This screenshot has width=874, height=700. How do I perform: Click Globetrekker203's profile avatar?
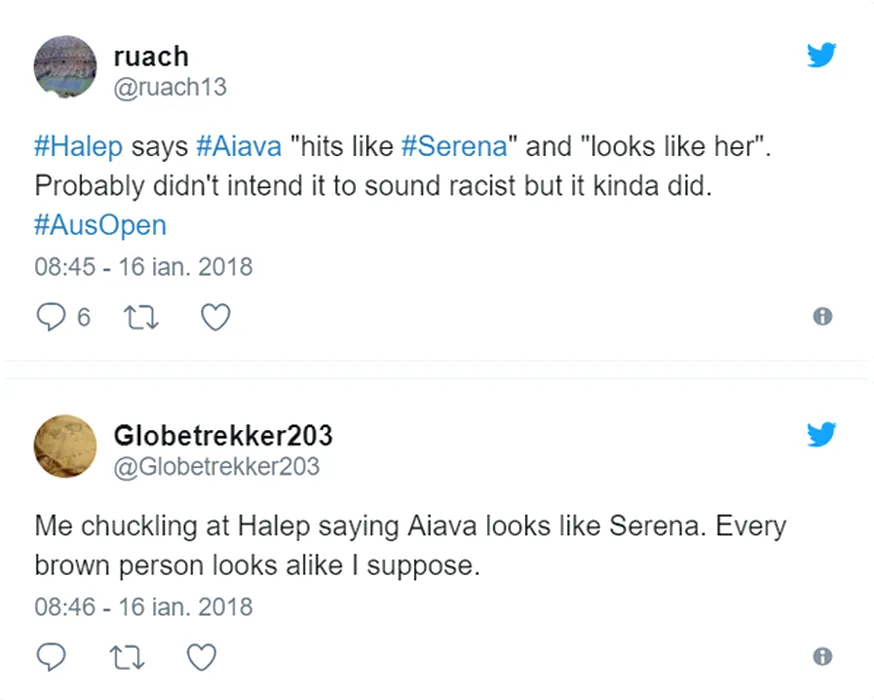(x=66, y=447)
